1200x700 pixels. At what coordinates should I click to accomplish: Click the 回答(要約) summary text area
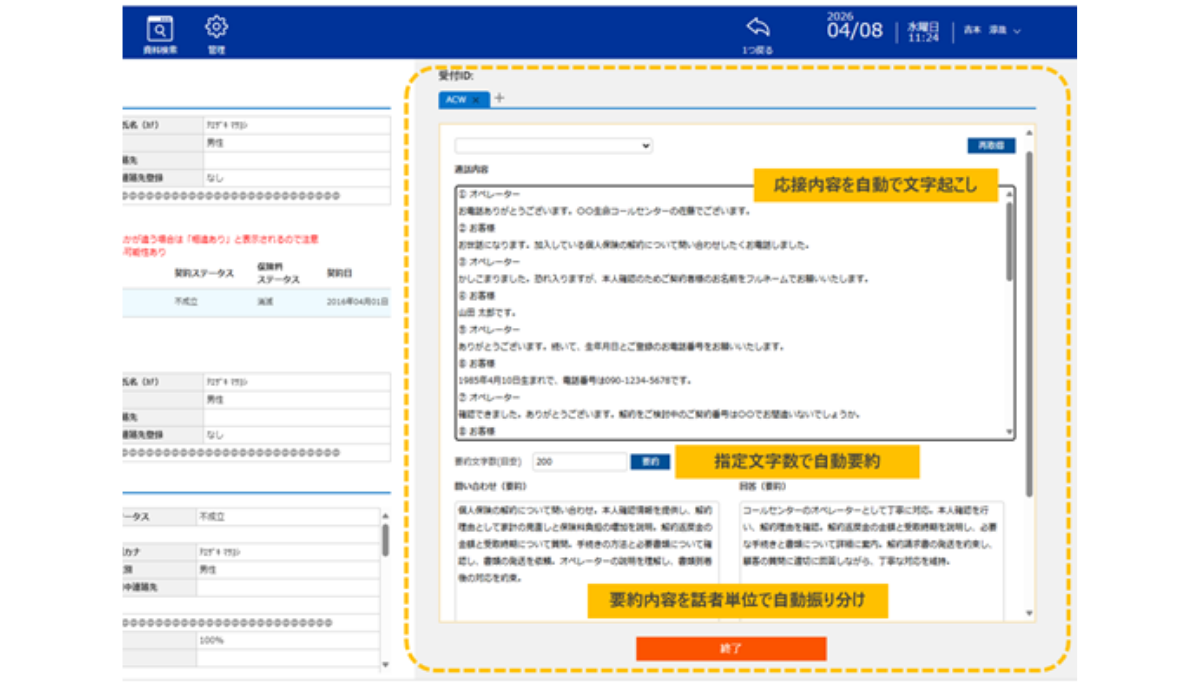coord(872,560)
